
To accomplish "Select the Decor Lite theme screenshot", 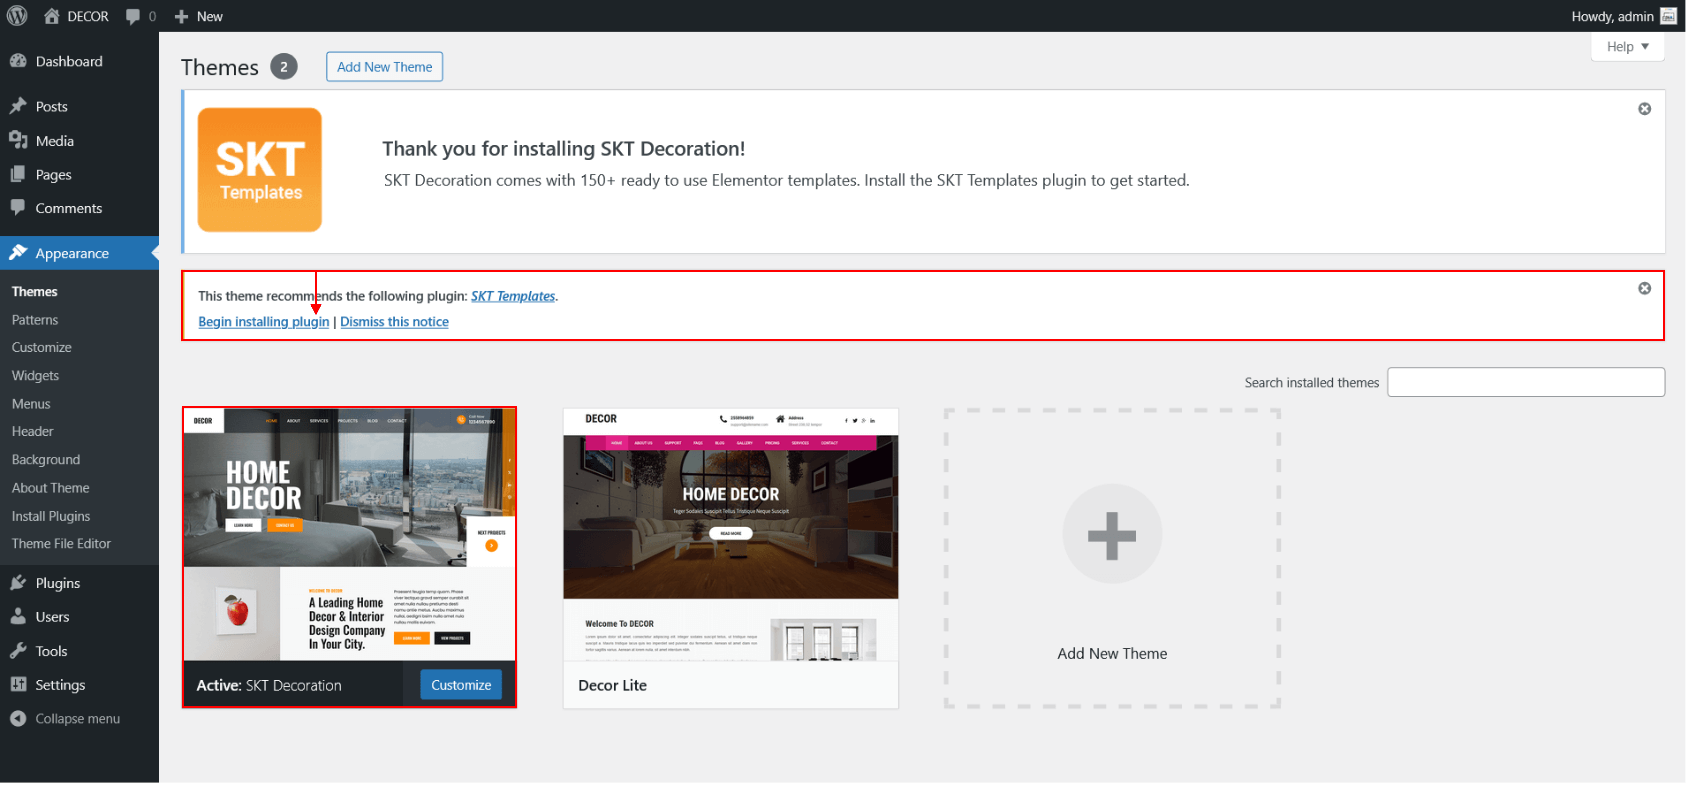I will coord(731,535).
